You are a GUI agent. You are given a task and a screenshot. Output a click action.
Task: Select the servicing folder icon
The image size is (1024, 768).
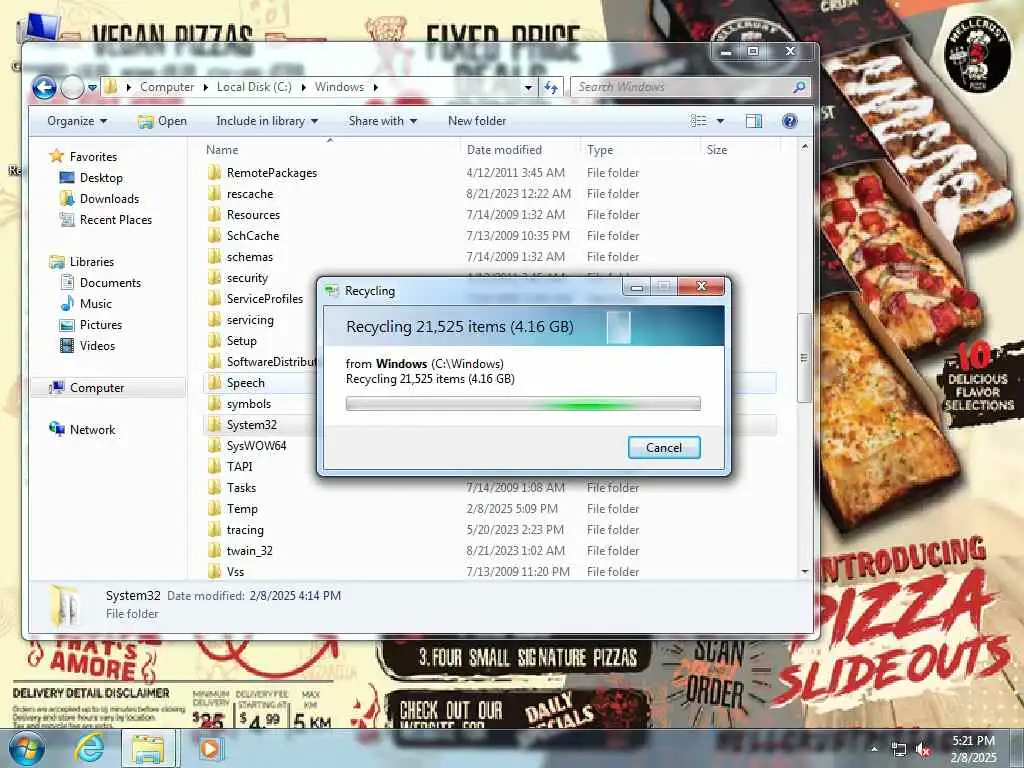[214, 319]
